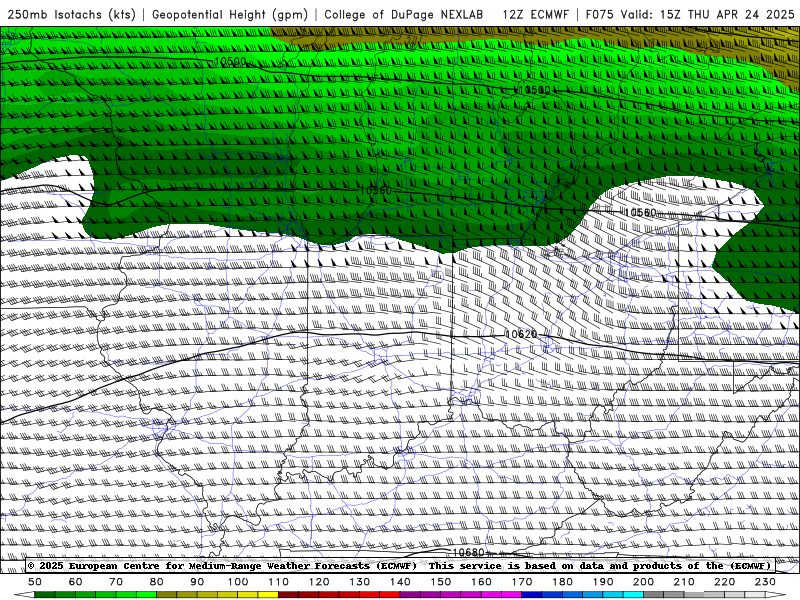Screen dimensions: 800x600
Task: Click the dark blue swatch in the legend
Action: coord(532,594)
